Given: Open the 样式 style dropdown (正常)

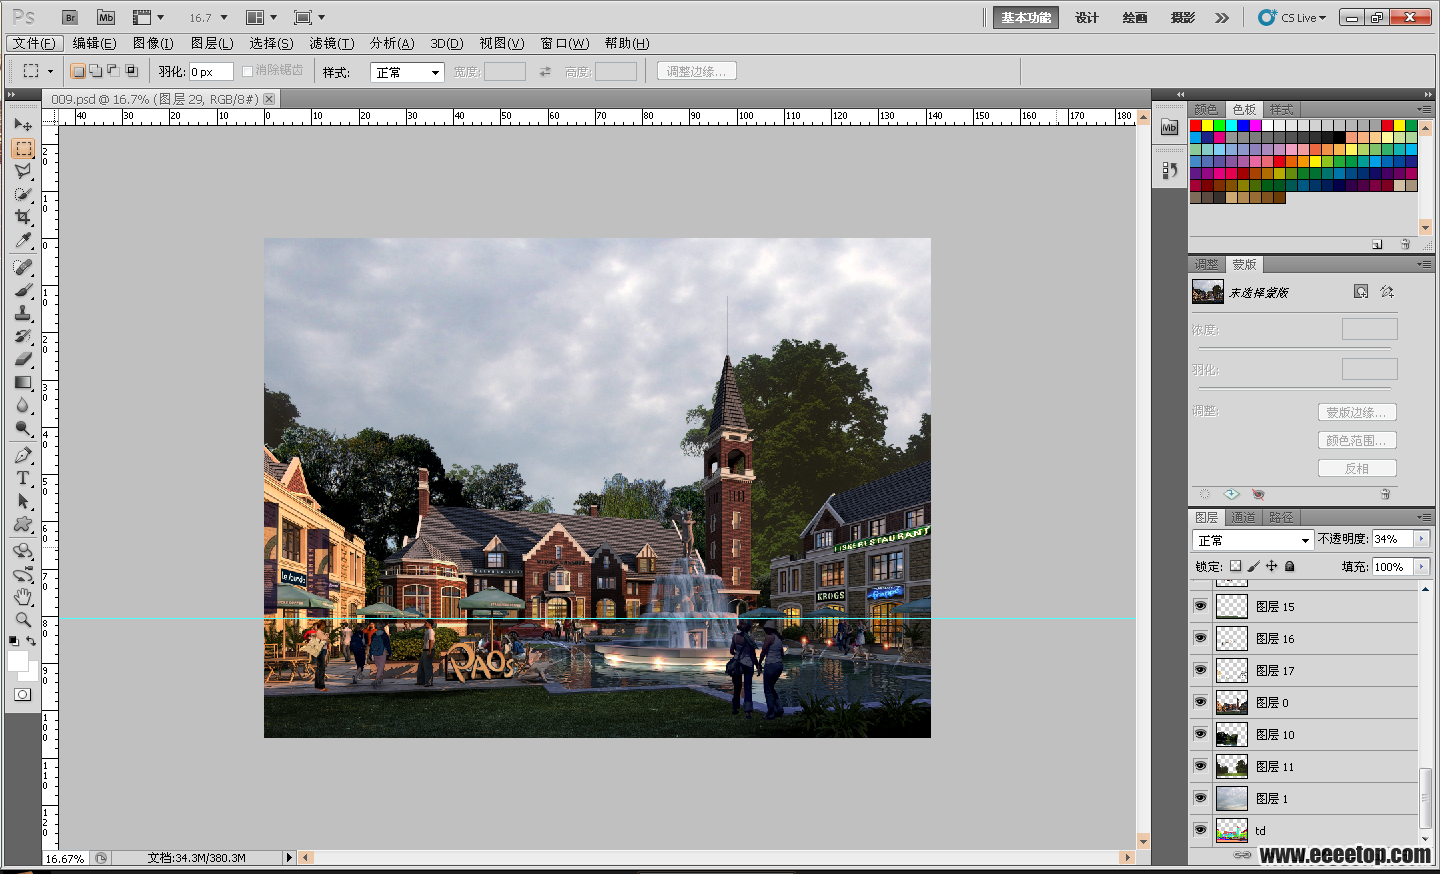Looking at the screenshot, I should pos(407,72).
